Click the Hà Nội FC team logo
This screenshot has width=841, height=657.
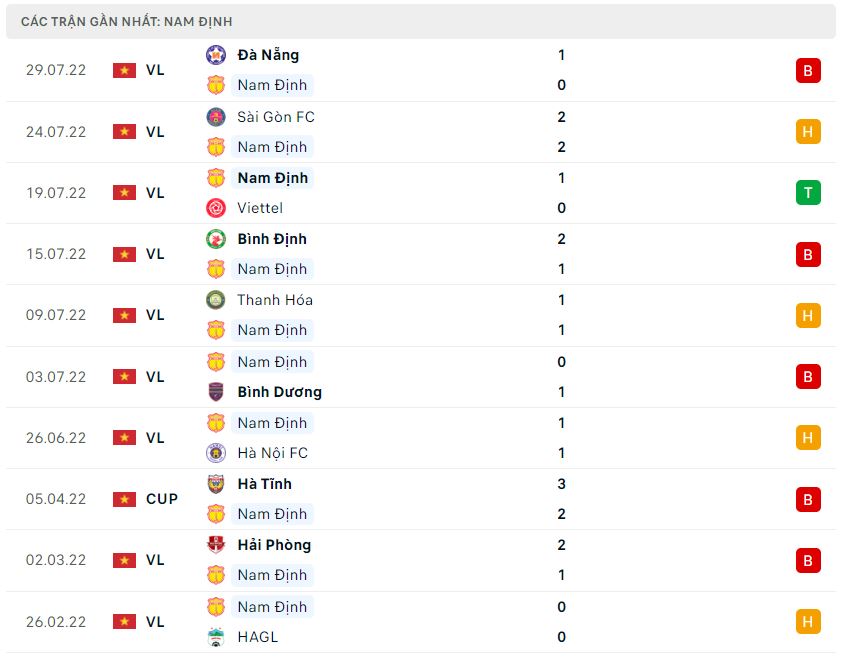(216, 453)
